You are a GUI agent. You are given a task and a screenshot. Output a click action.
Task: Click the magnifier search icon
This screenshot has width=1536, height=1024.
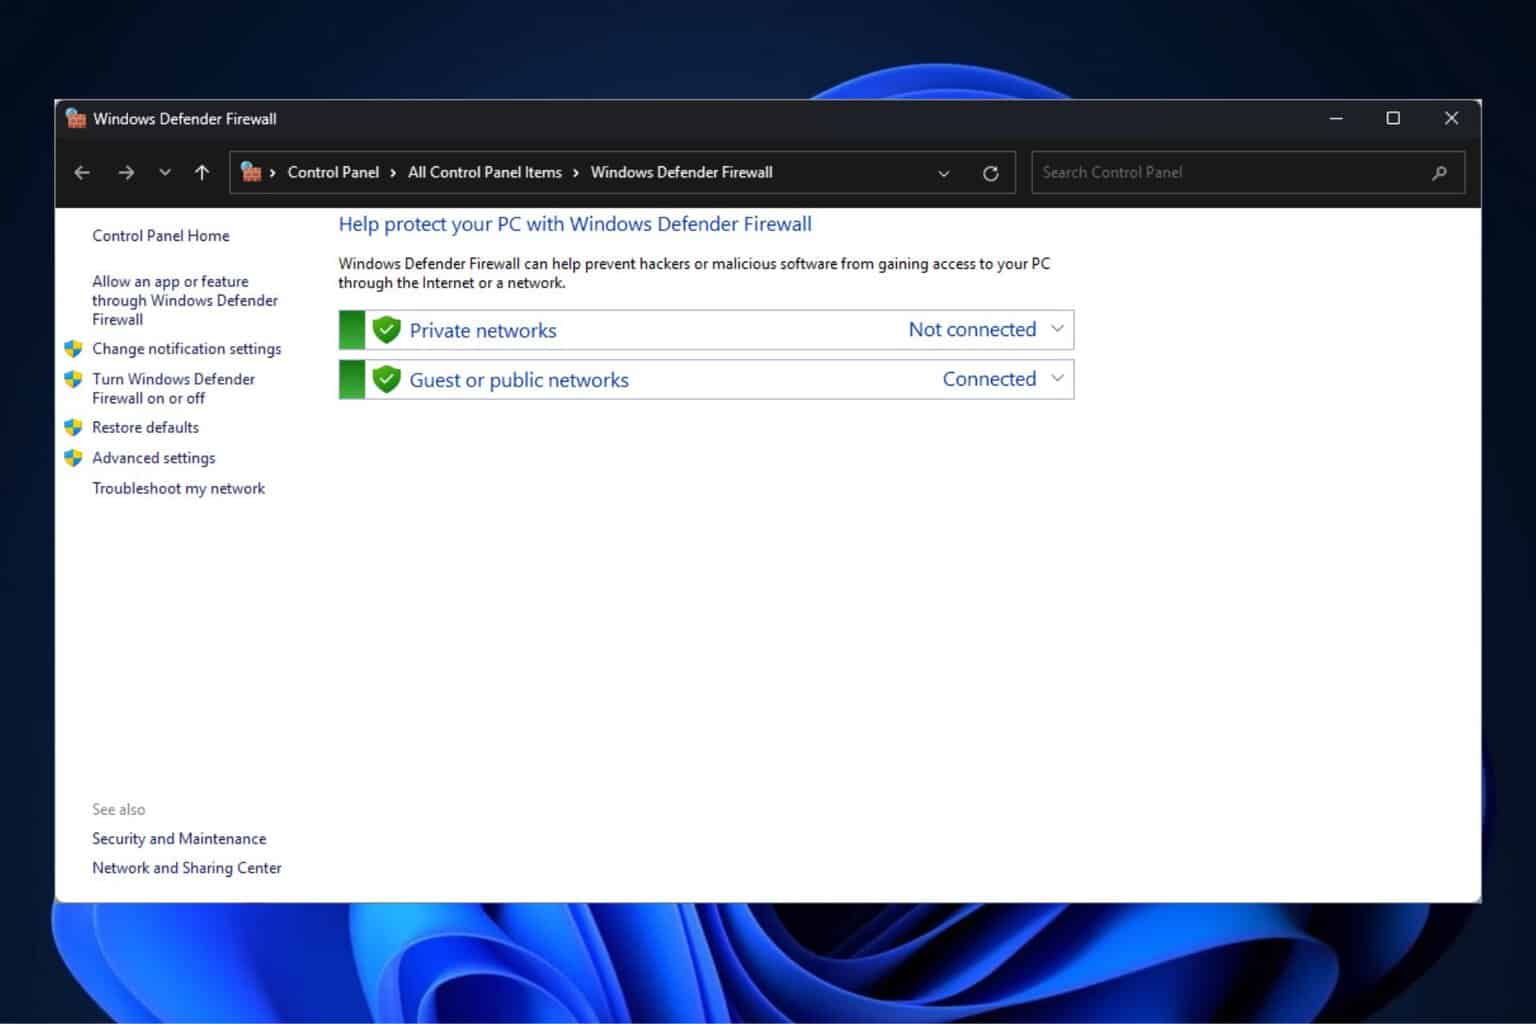point(1439,173)
